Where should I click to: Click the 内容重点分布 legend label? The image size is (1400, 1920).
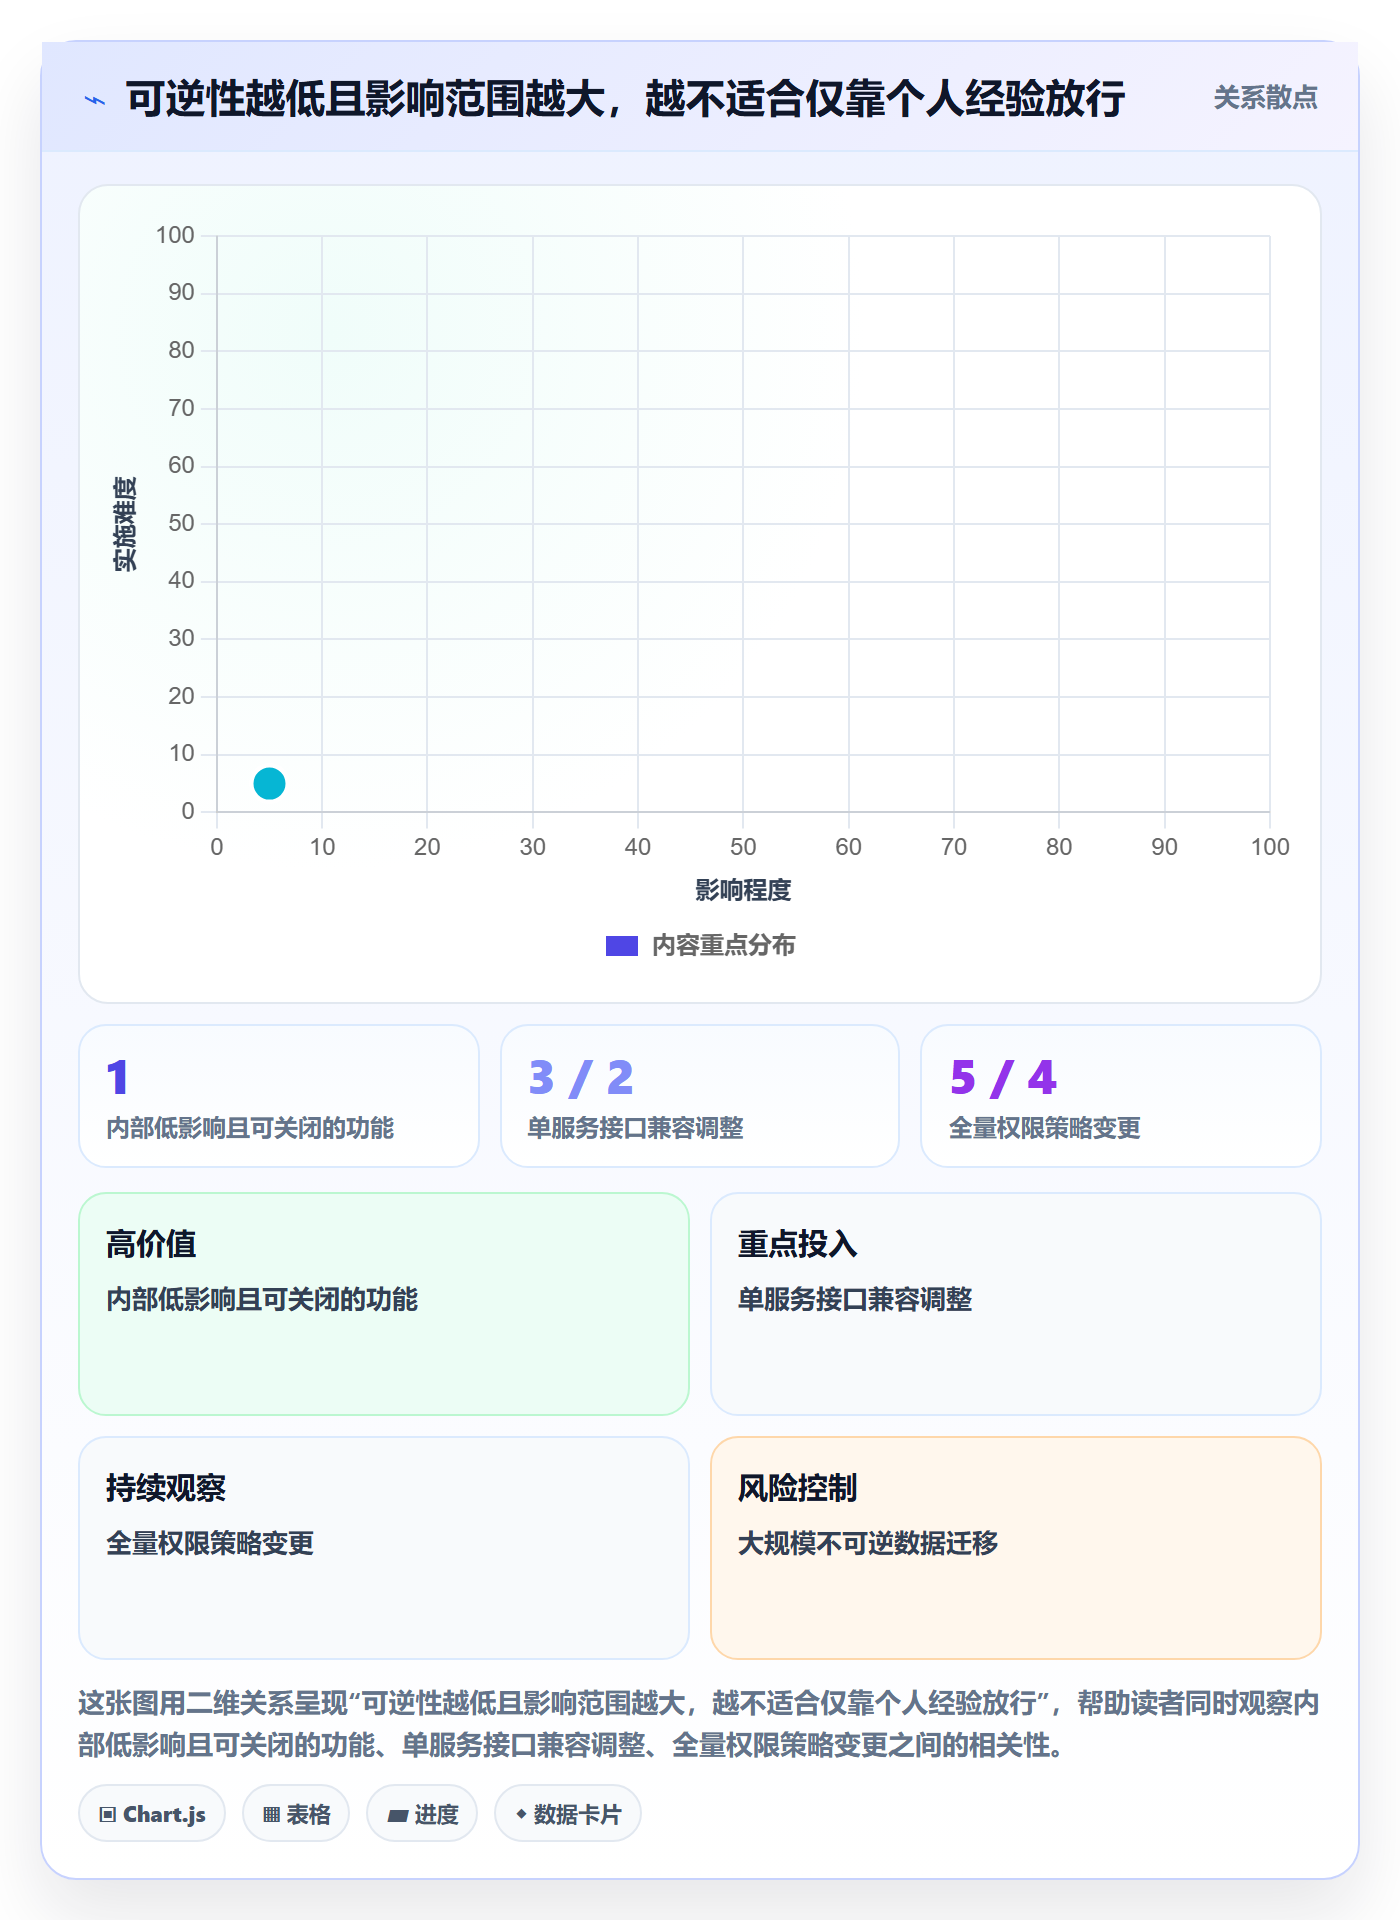(x=723, y=945)
